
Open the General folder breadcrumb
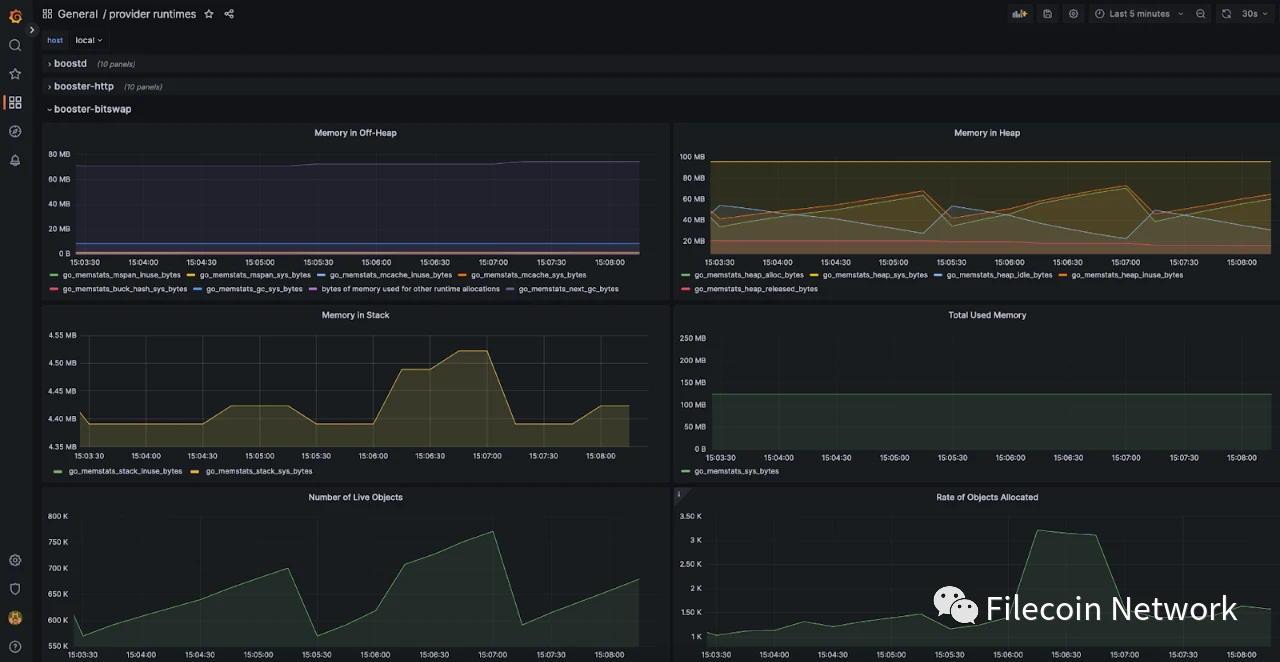(x=78, y=14)
